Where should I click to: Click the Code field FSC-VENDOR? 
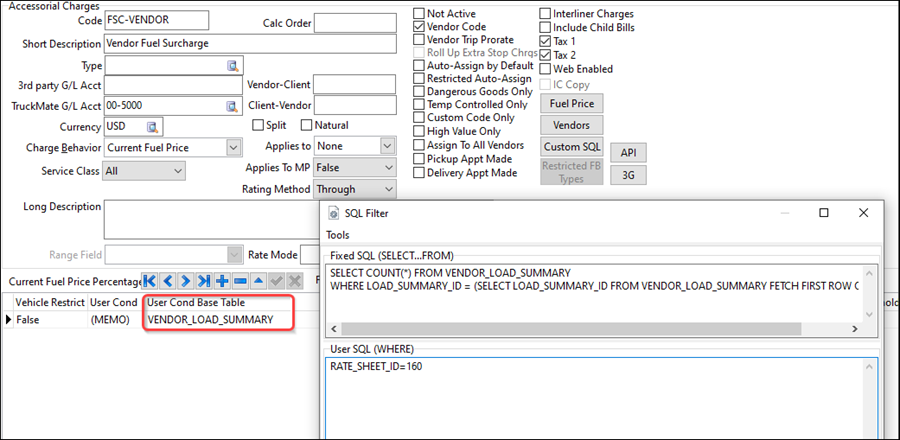pos(156,20)
